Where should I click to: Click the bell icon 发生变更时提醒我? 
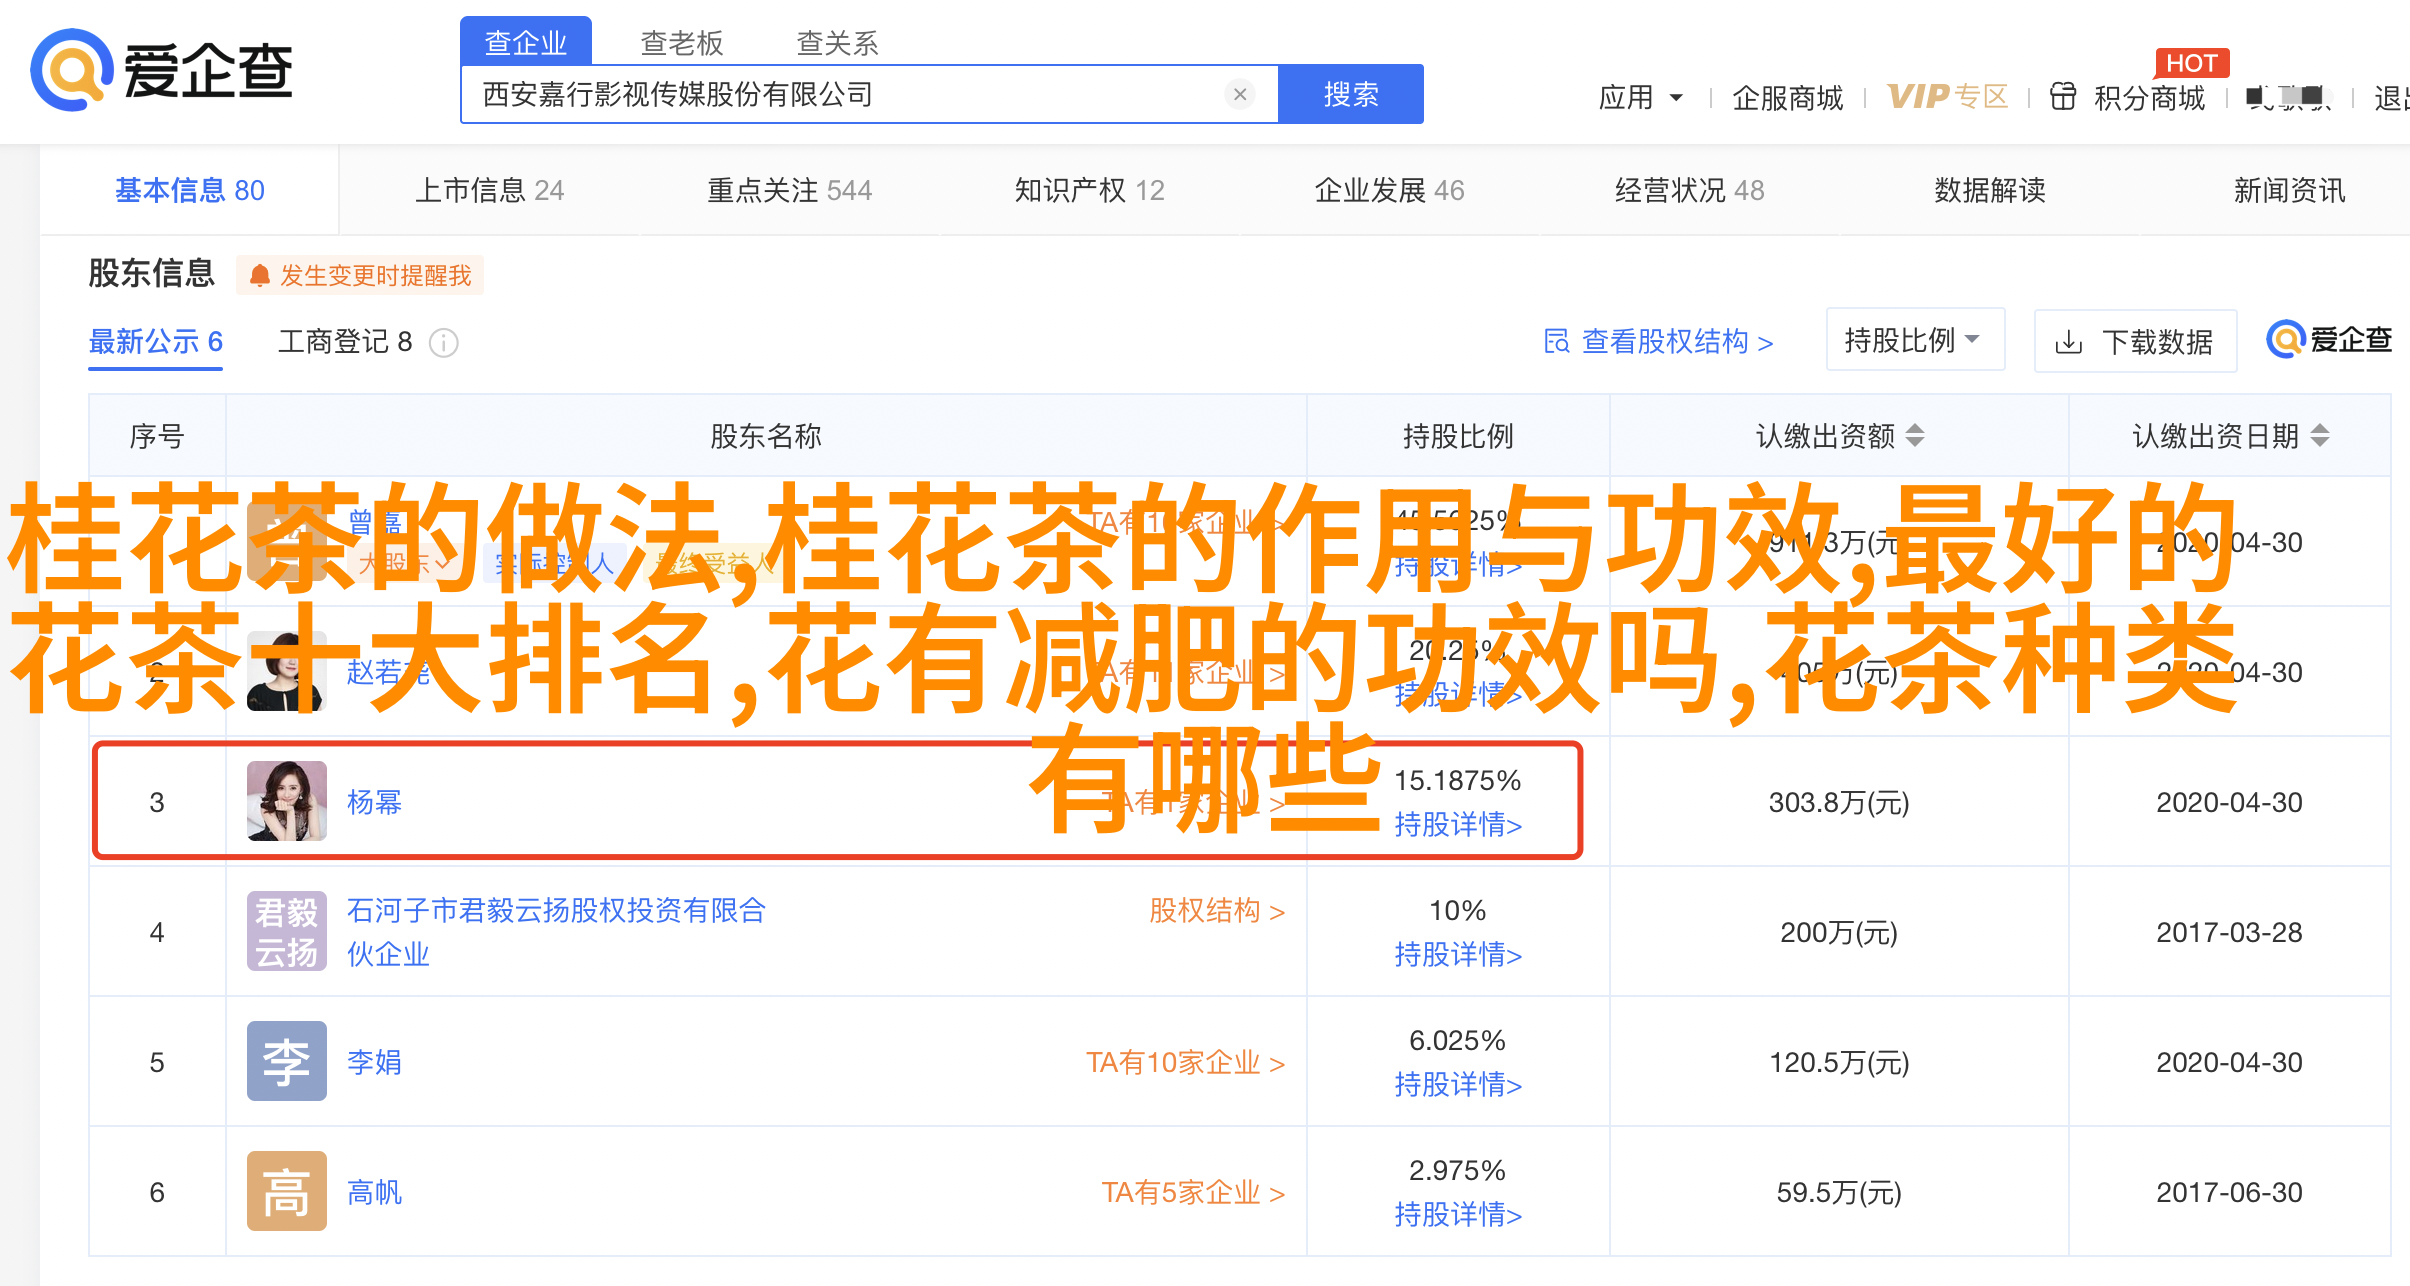click(x=260, y=276)
